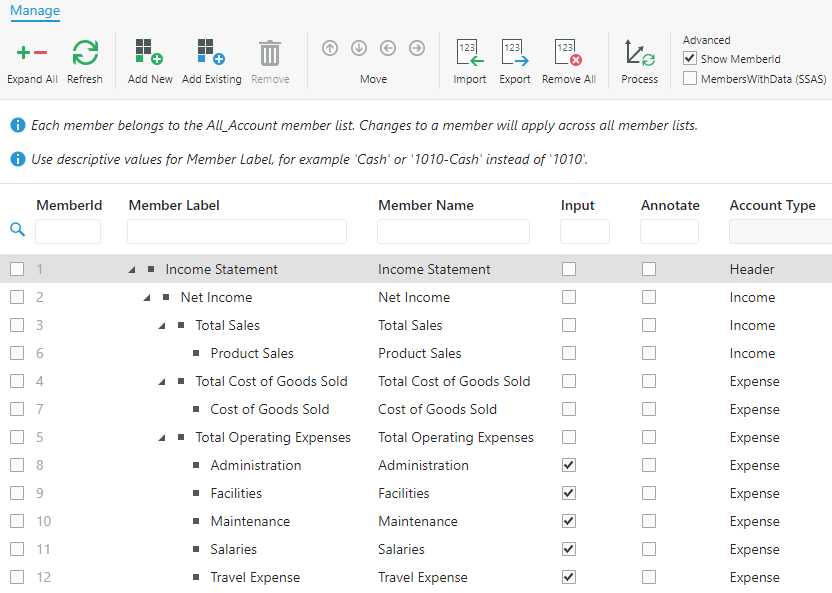Viewport: 832px width, 593px height.
Task: Uncheck Show MemberId
Action: pos(689,58)
